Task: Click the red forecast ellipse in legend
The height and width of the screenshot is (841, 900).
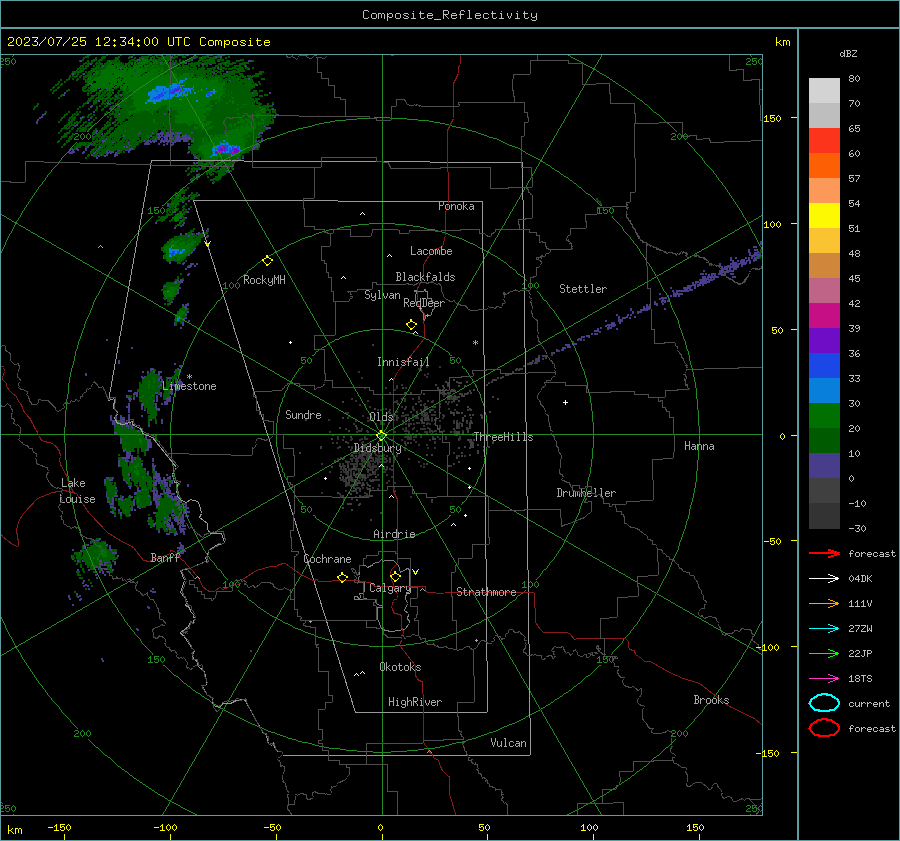Action: [x=824, y=728]
